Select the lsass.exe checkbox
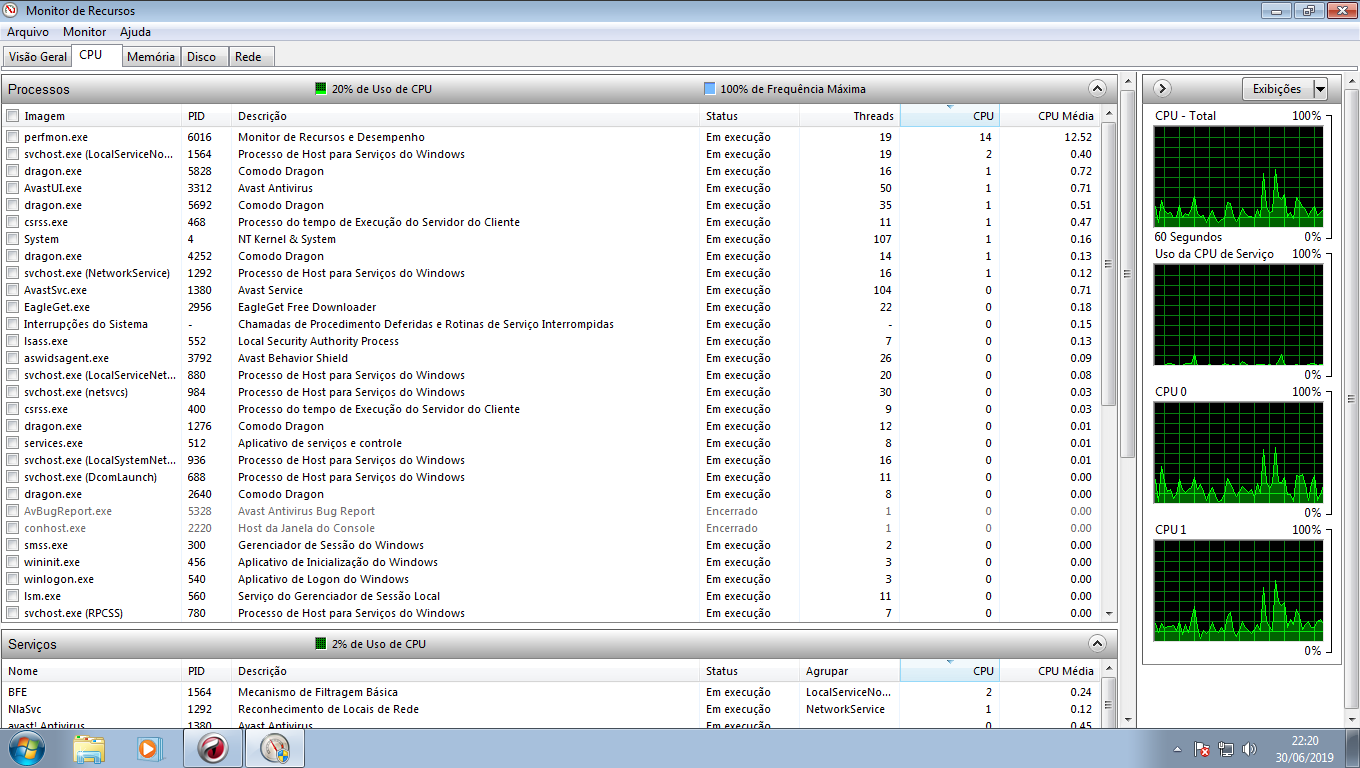Image resolution: width=1360 pixels, height=768 pixels. [x=12, y=341]
